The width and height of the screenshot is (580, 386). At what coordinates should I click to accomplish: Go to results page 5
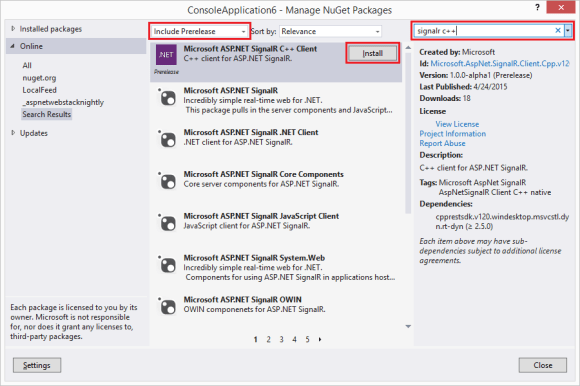307,339
